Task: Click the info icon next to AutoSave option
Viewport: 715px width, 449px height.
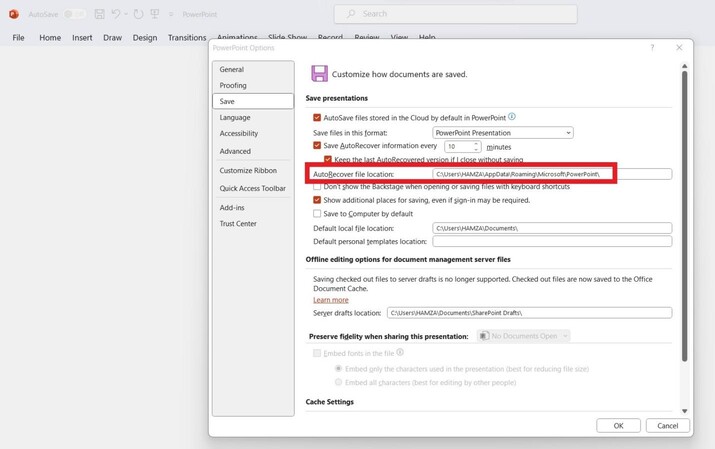Action: 512,117
